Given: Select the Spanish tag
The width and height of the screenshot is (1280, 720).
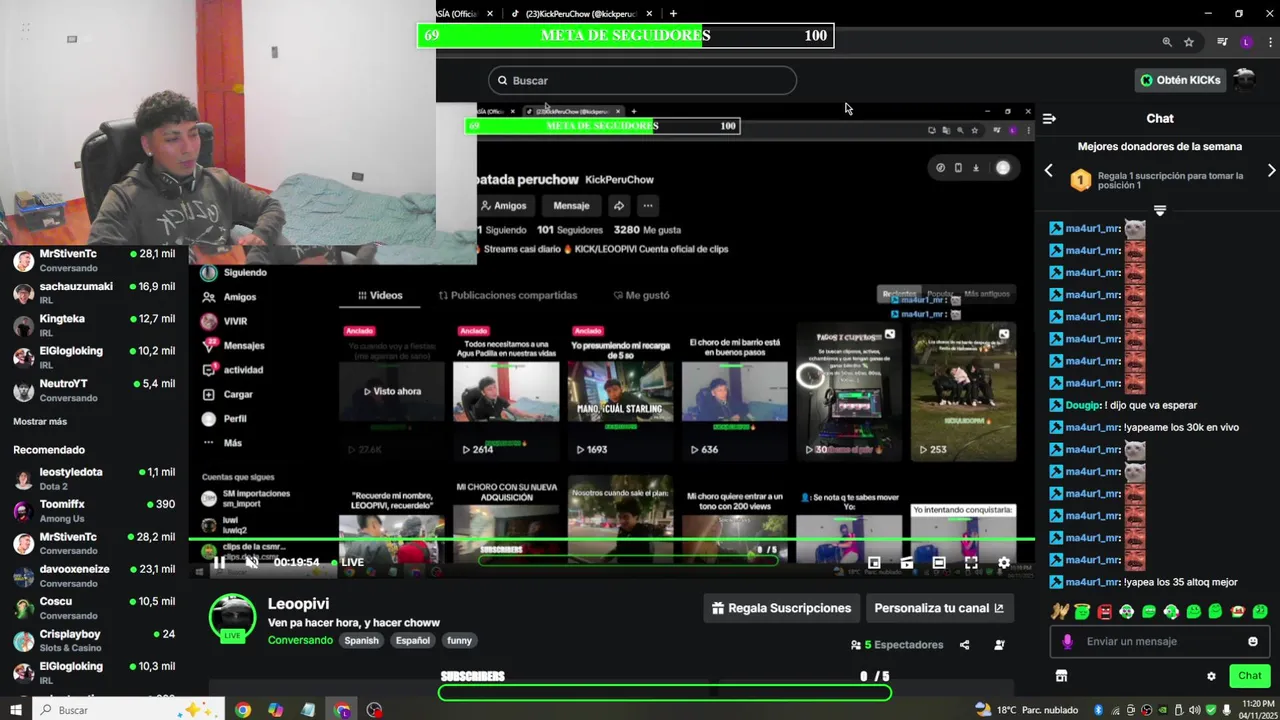Looking at the screenshot, I should pyautogui.click(x=361, y=640).
